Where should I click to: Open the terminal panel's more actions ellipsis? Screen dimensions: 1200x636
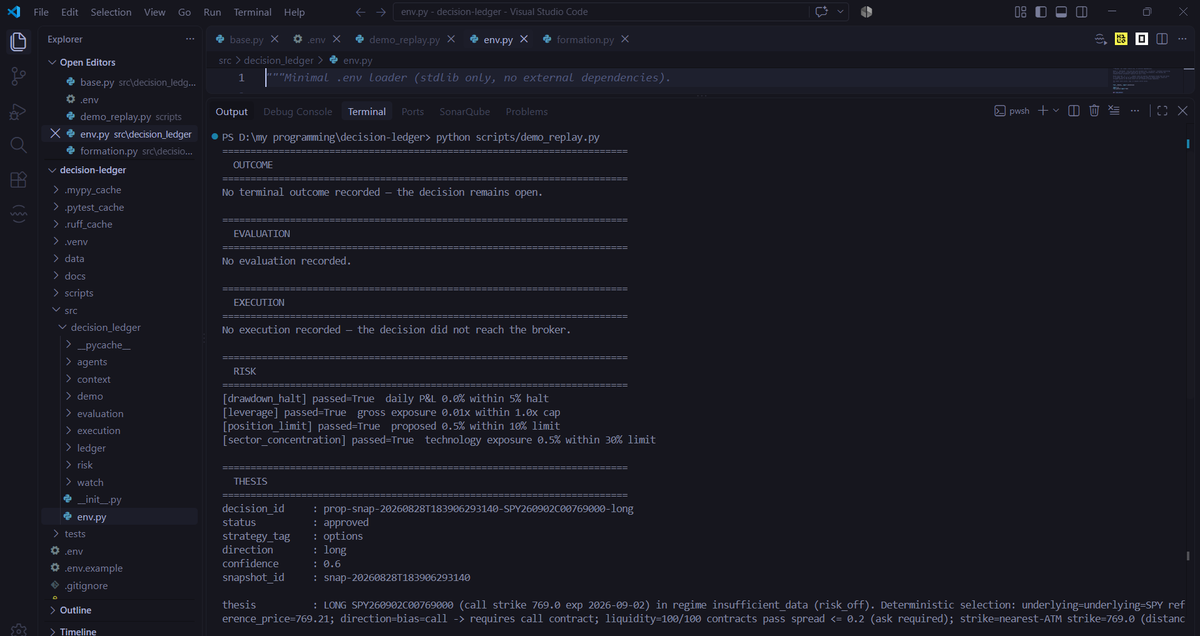[x=1135, y=111]
